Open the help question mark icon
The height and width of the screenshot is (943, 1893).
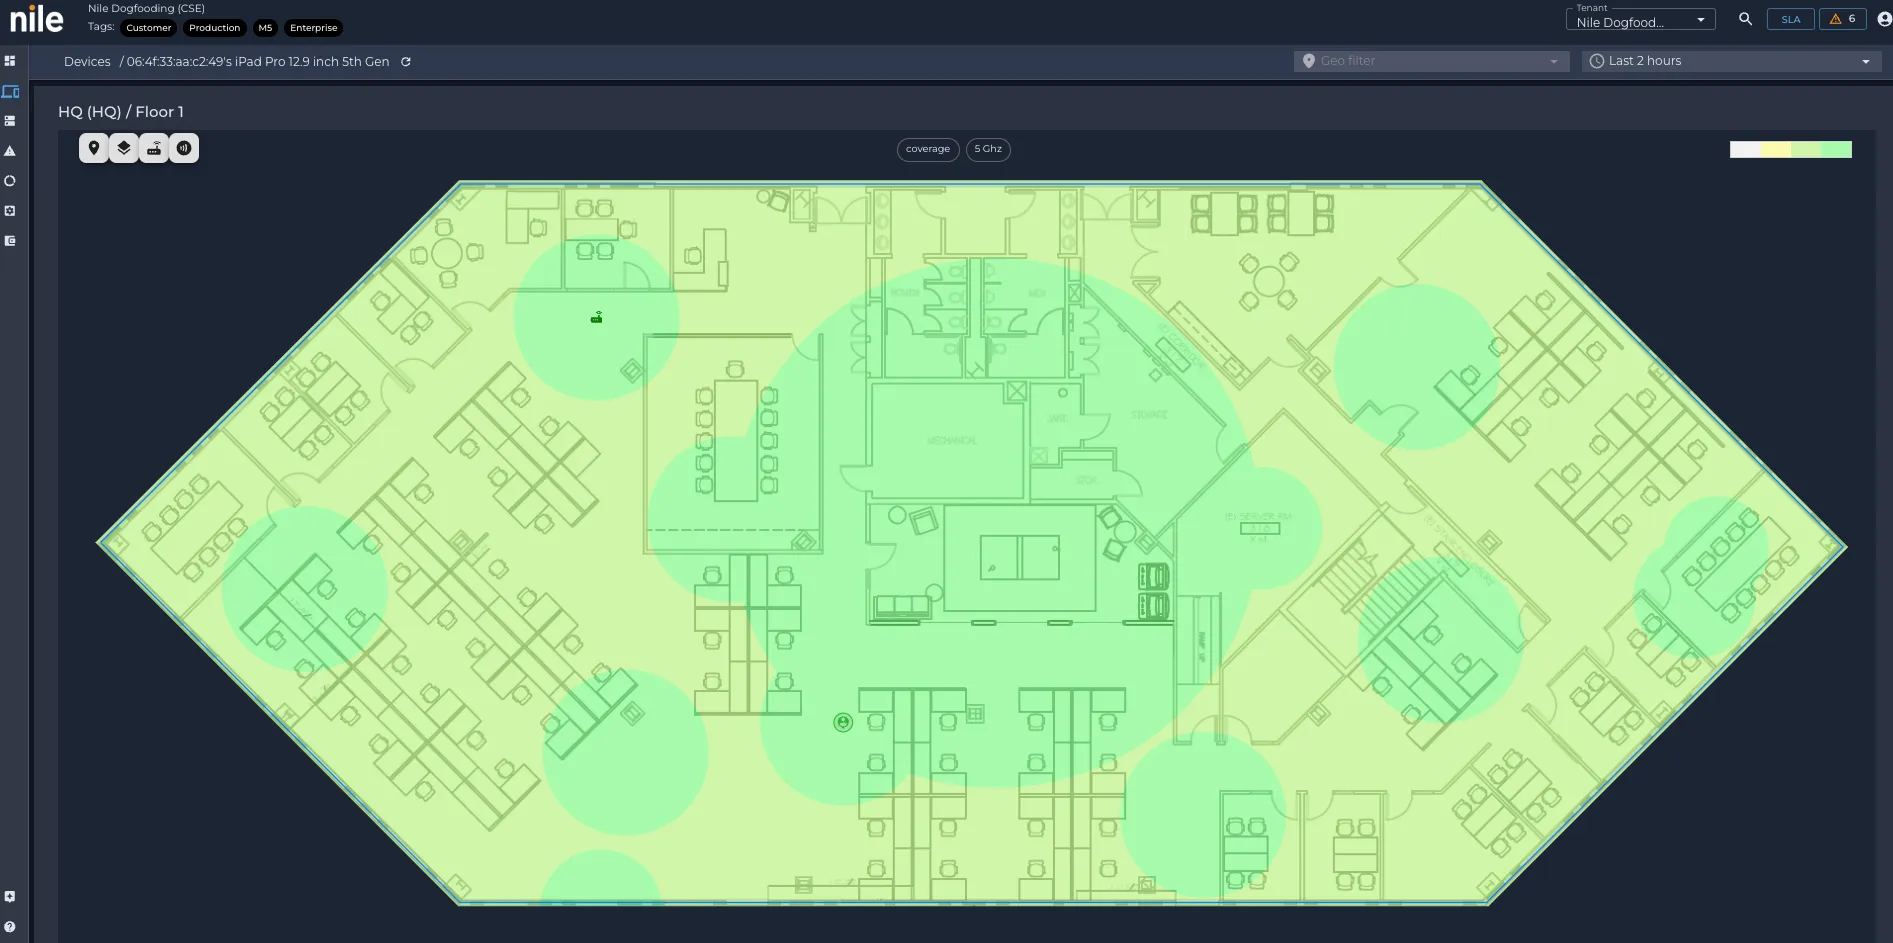[10, 927]
